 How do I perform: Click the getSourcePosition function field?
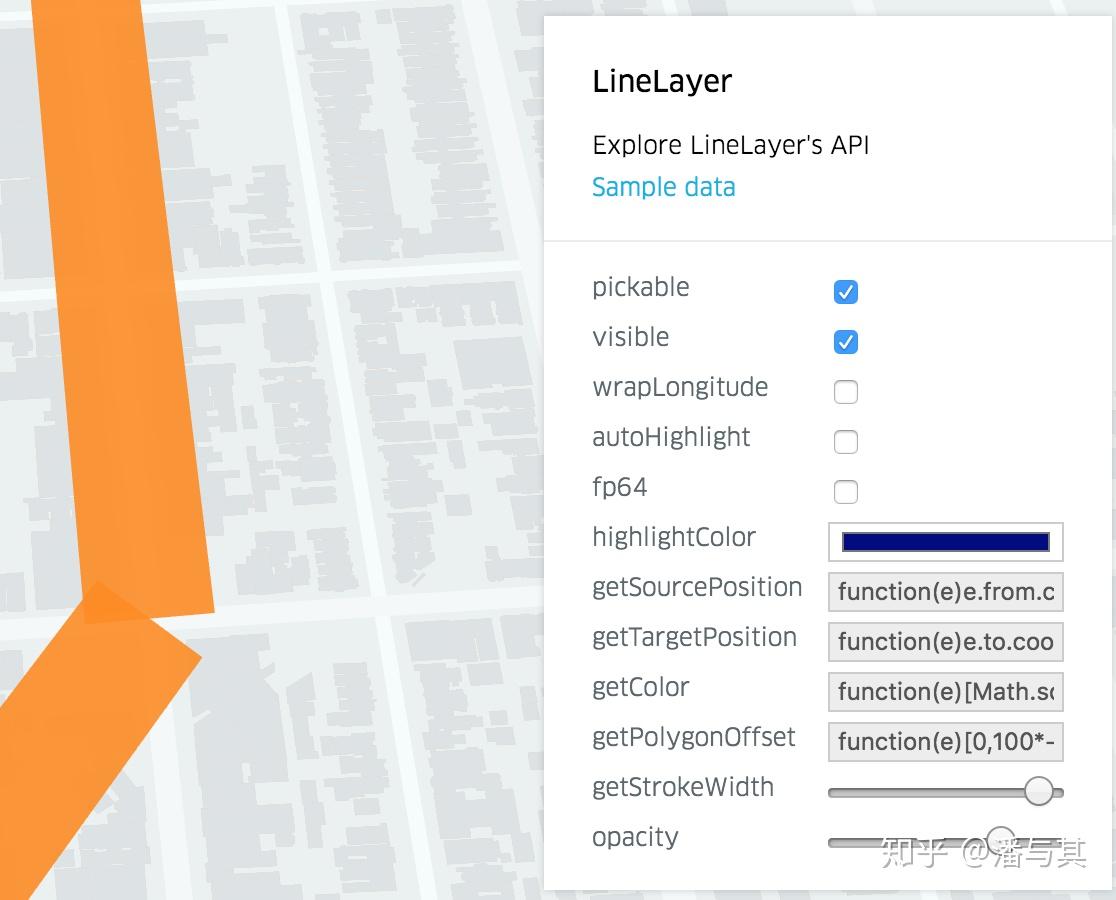pos(945,592)
